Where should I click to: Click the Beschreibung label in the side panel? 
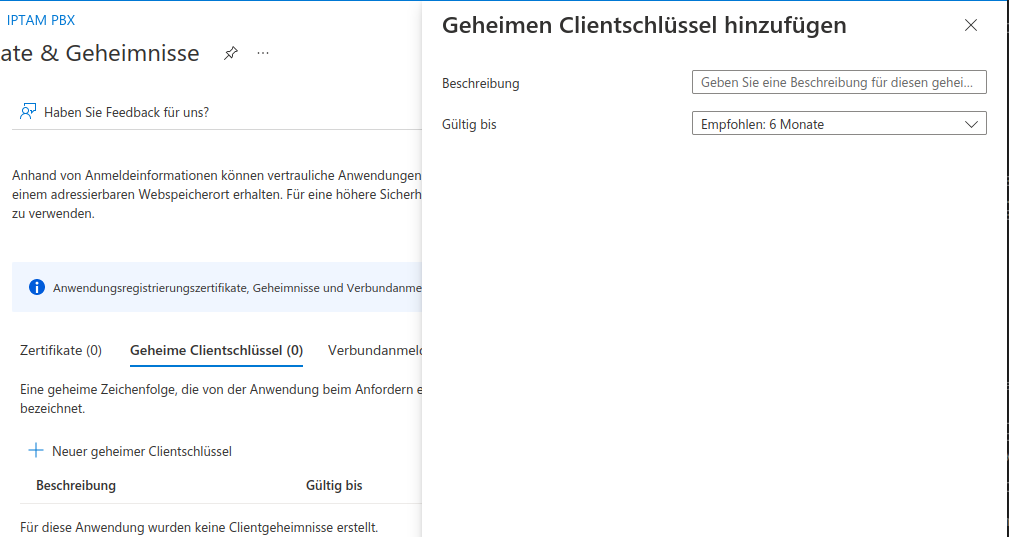pos(481,84)
